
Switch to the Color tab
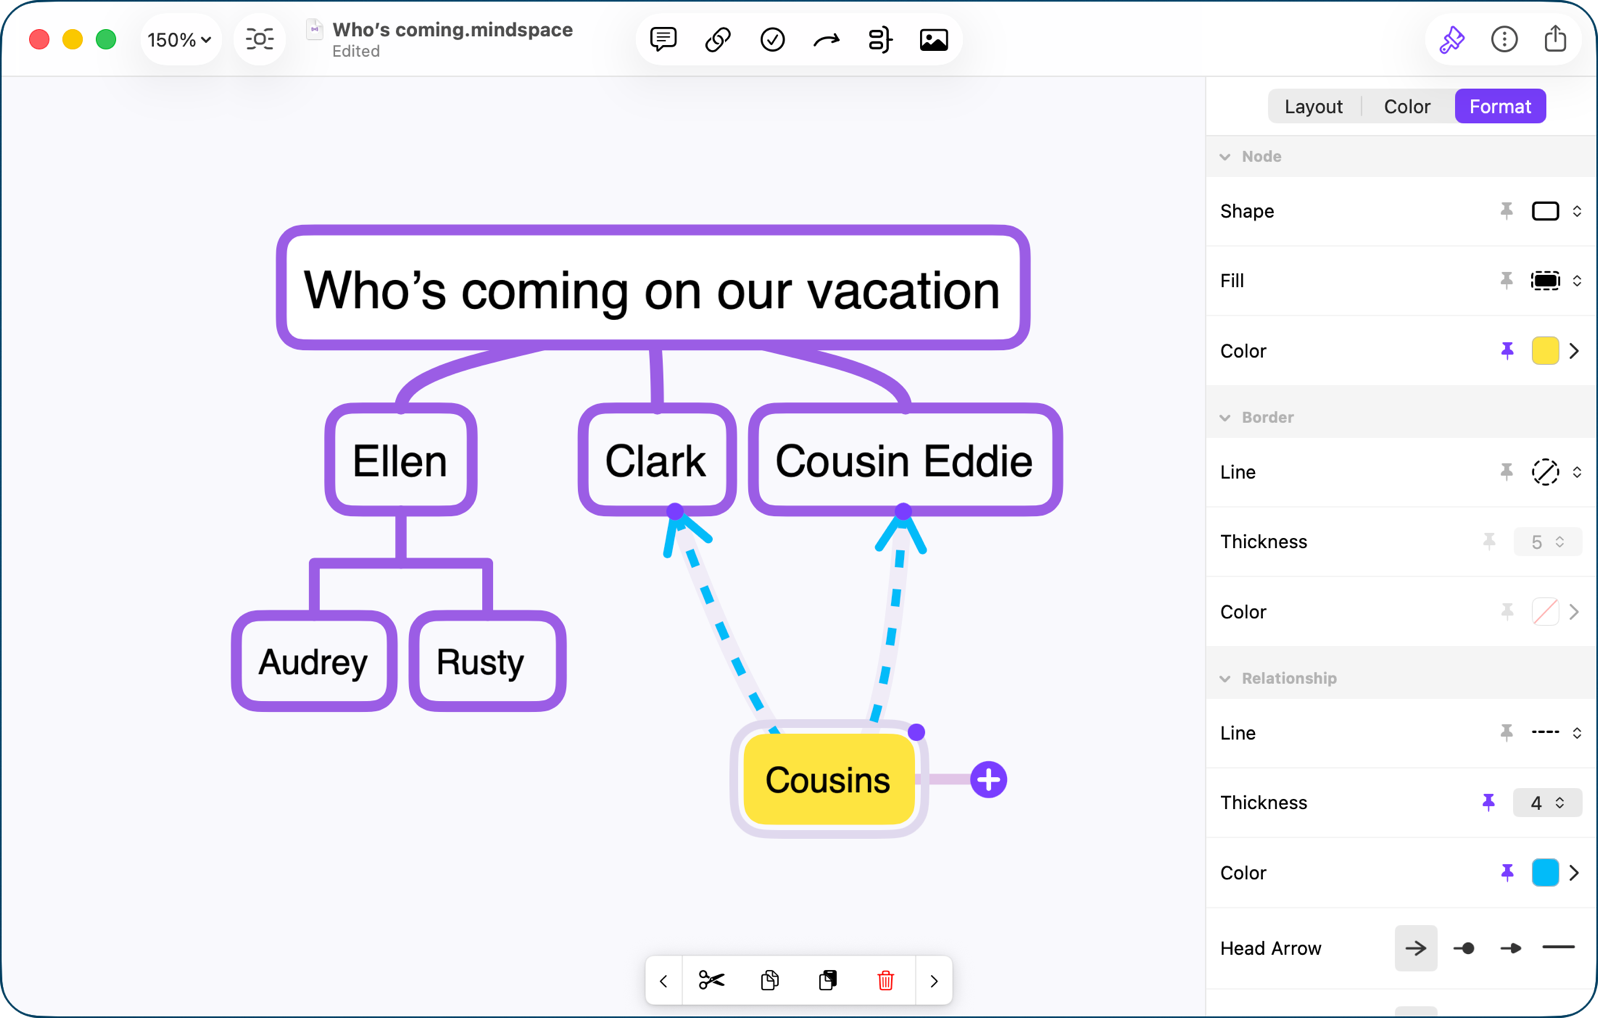1407,106
